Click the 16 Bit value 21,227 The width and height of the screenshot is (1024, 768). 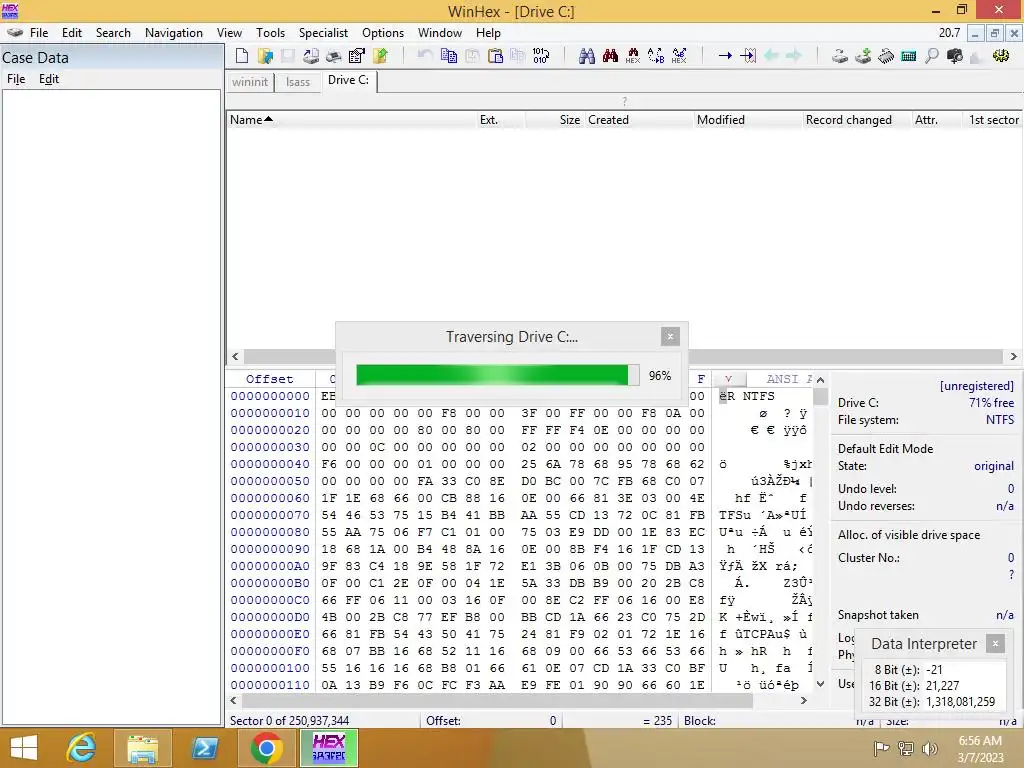pos(942,686)
